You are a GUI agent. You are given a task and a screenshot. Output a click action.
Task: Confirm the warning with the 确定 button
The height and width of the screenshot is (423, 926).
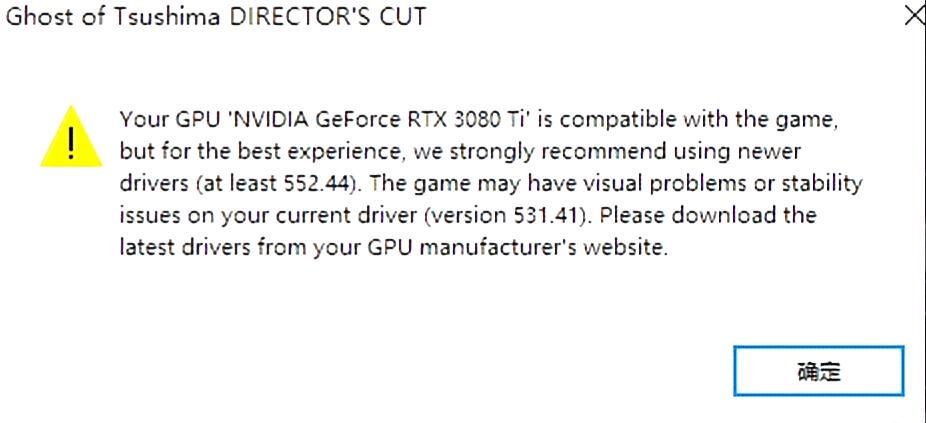coord(819,371)
